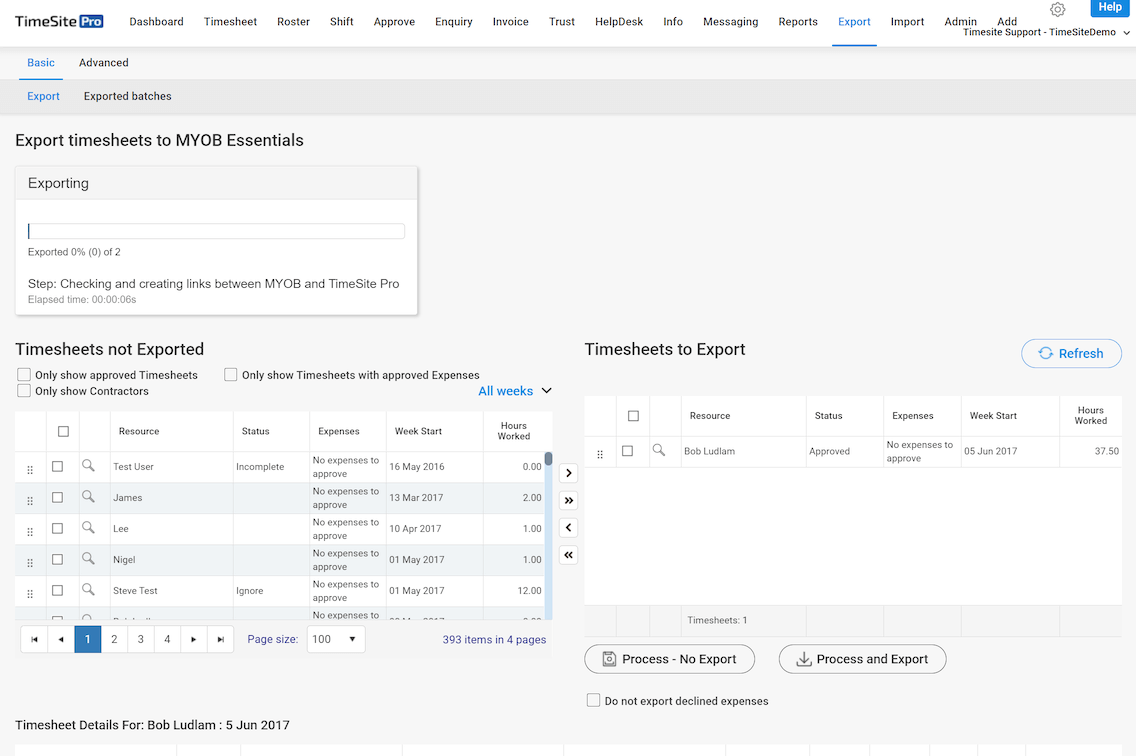Viewport: 1136px width, 756px height.
Task: Click the export progress bar
Action: tap(216, 231)
